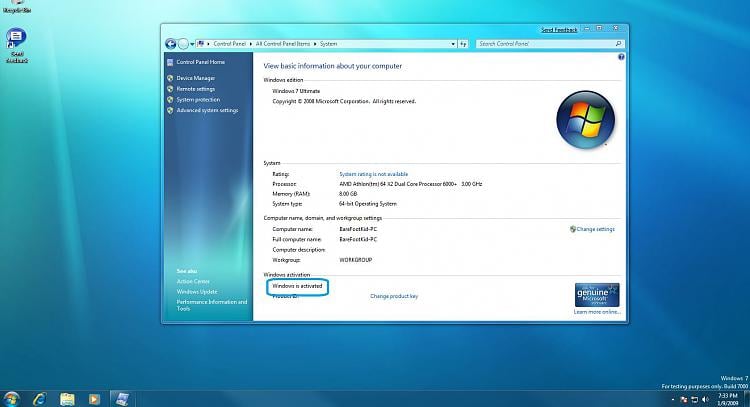Open Performance Information and Tools
Image resolution: width=750 pixels, height=407 pixels.
[x=212, y=305]
